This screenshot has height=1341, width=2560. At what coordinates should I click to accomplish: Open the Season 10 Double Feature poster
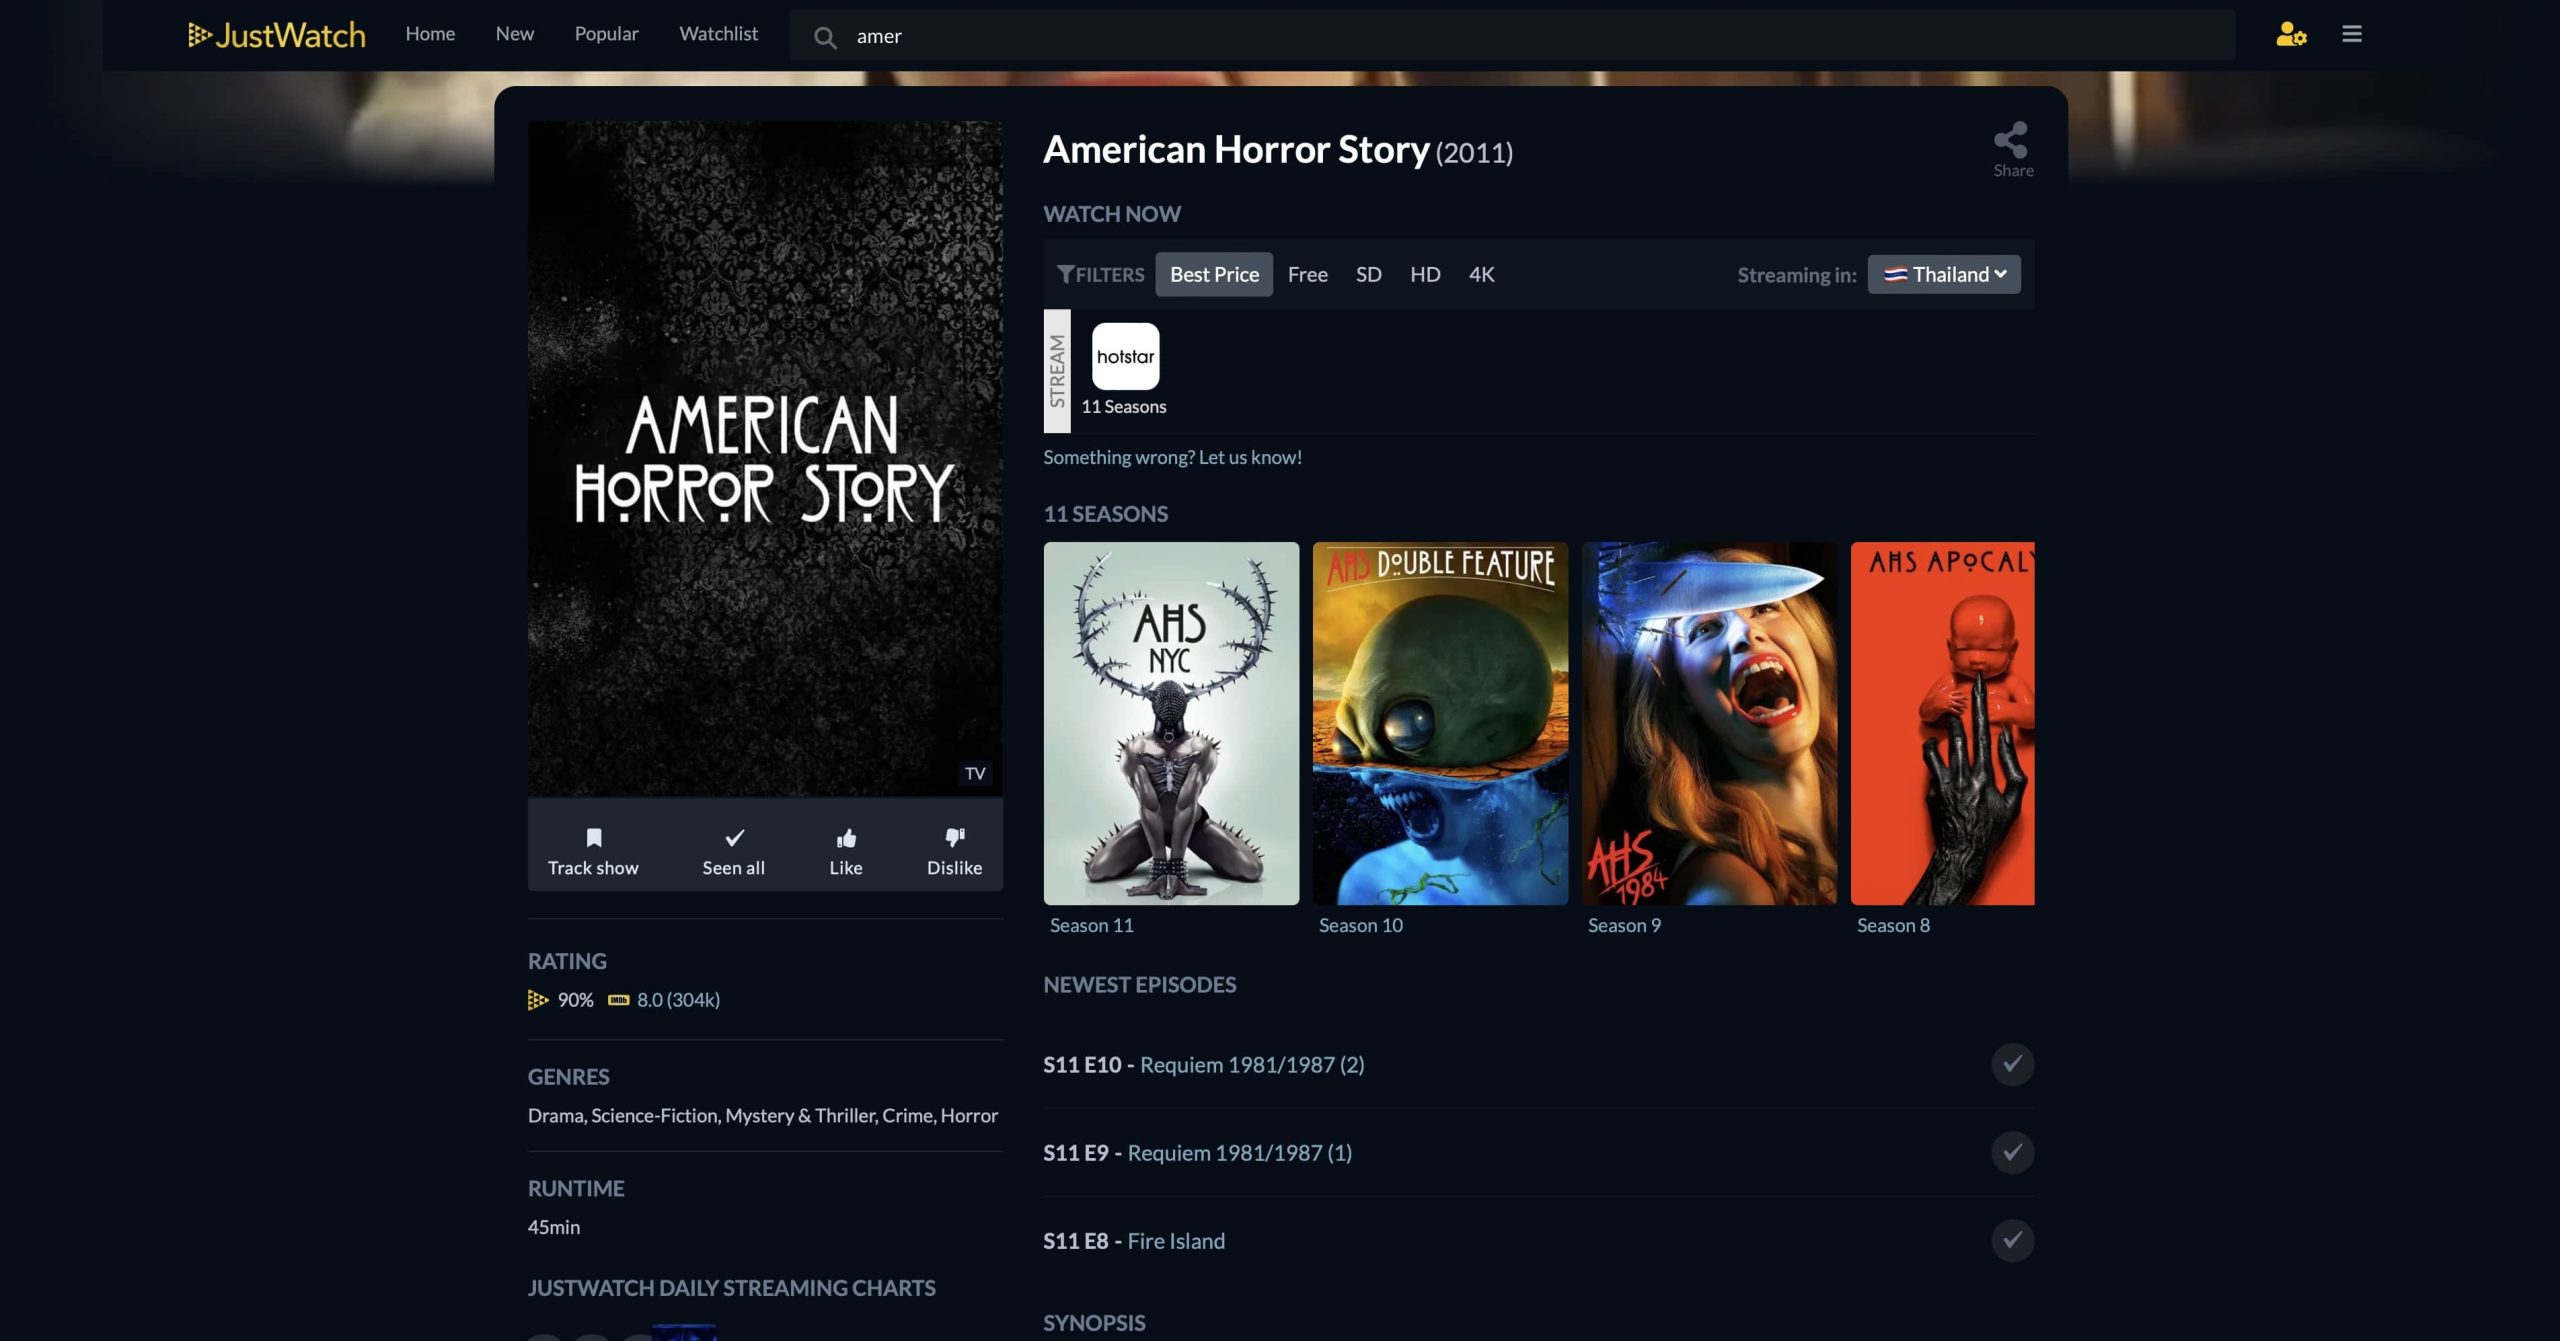(1440, 723)
